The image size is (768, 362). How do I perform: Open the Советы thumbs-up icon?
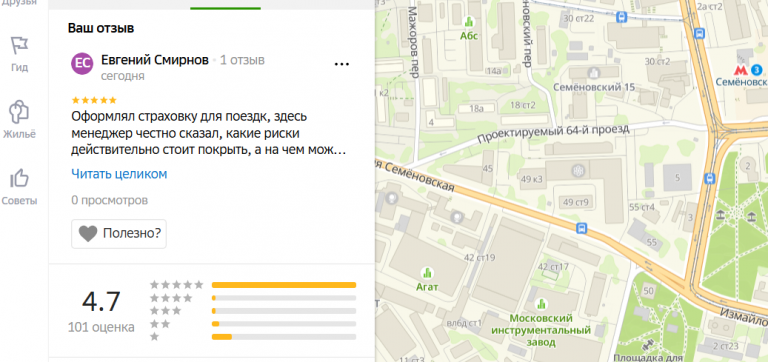tap(19, 178)
